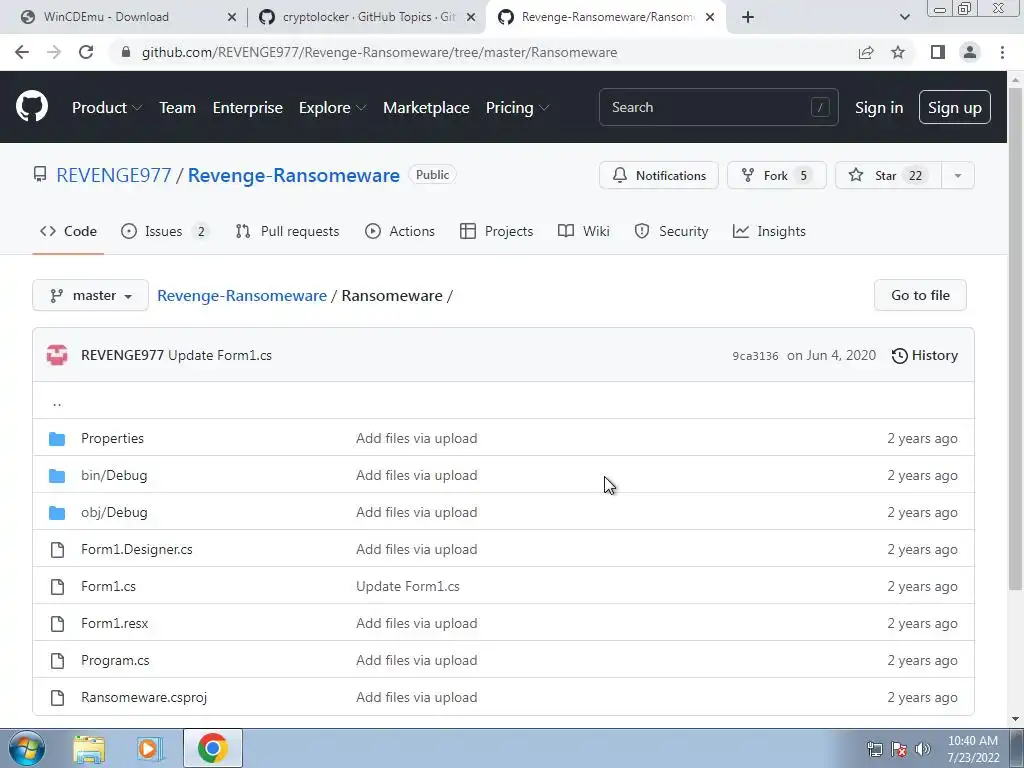The width and height of the screenshot is (1024, 768).
Task: Open the master branch selector dropdown
Action: pyautogui.click(x=90, y=295)
